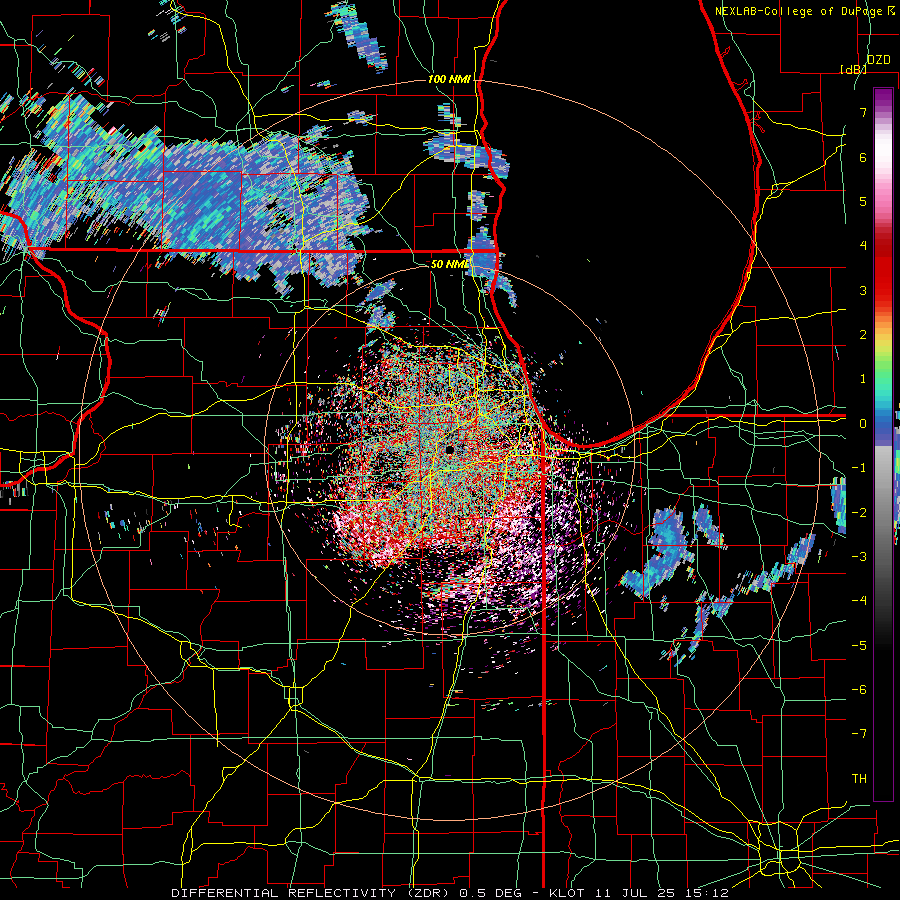The image size is (900, 900).
Task: Click the -3 value on the color scale
Action: click(859, 556)
